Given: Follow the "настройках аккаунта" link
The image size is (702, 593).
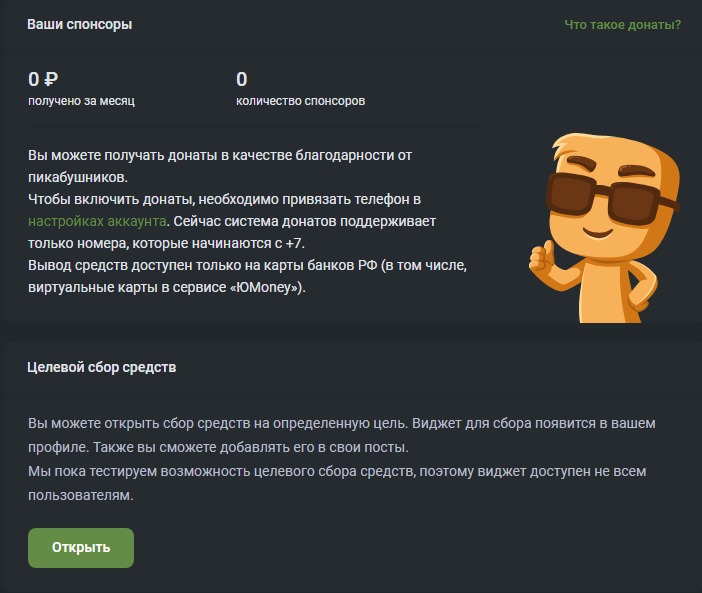Looking at the screenshot, I should pos(96,220).
